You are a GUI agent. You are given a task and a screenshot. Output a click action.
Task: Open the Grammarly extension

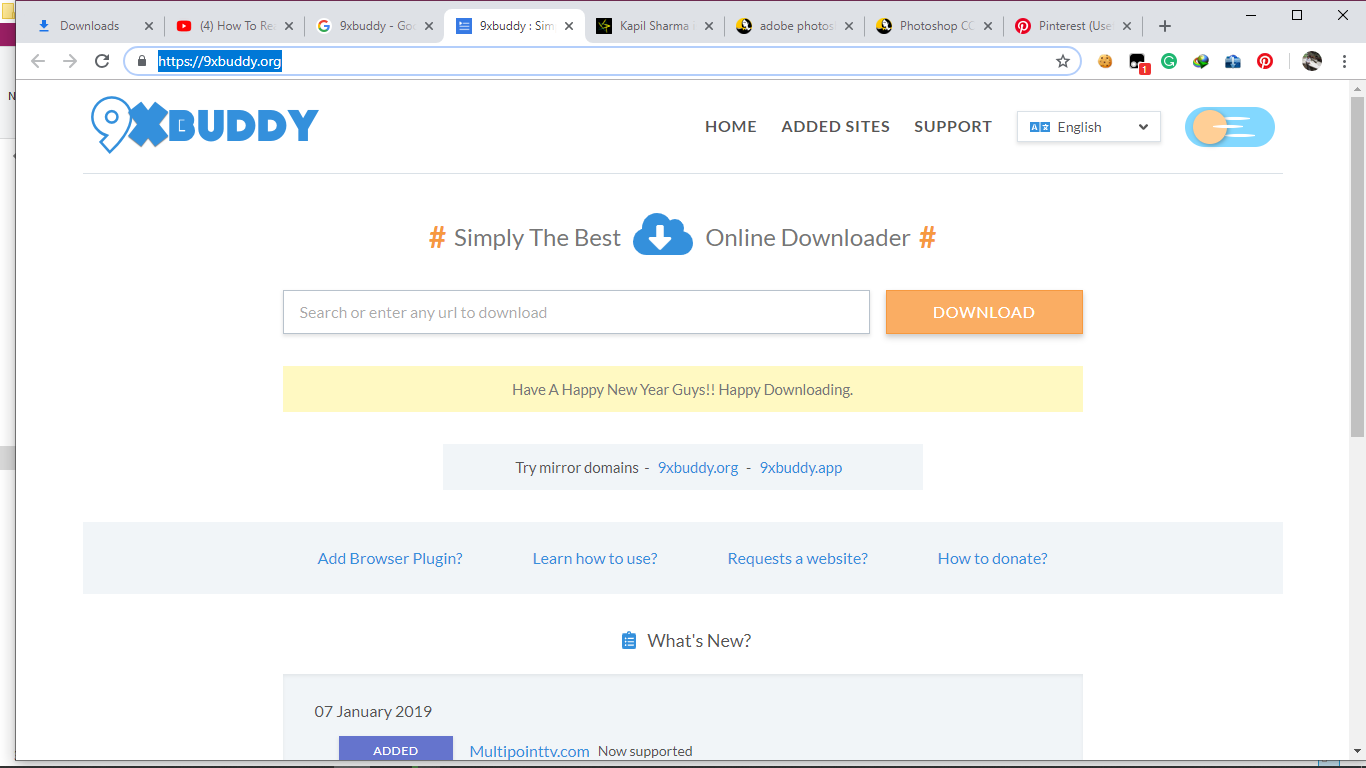click(x=1169, y=61)
